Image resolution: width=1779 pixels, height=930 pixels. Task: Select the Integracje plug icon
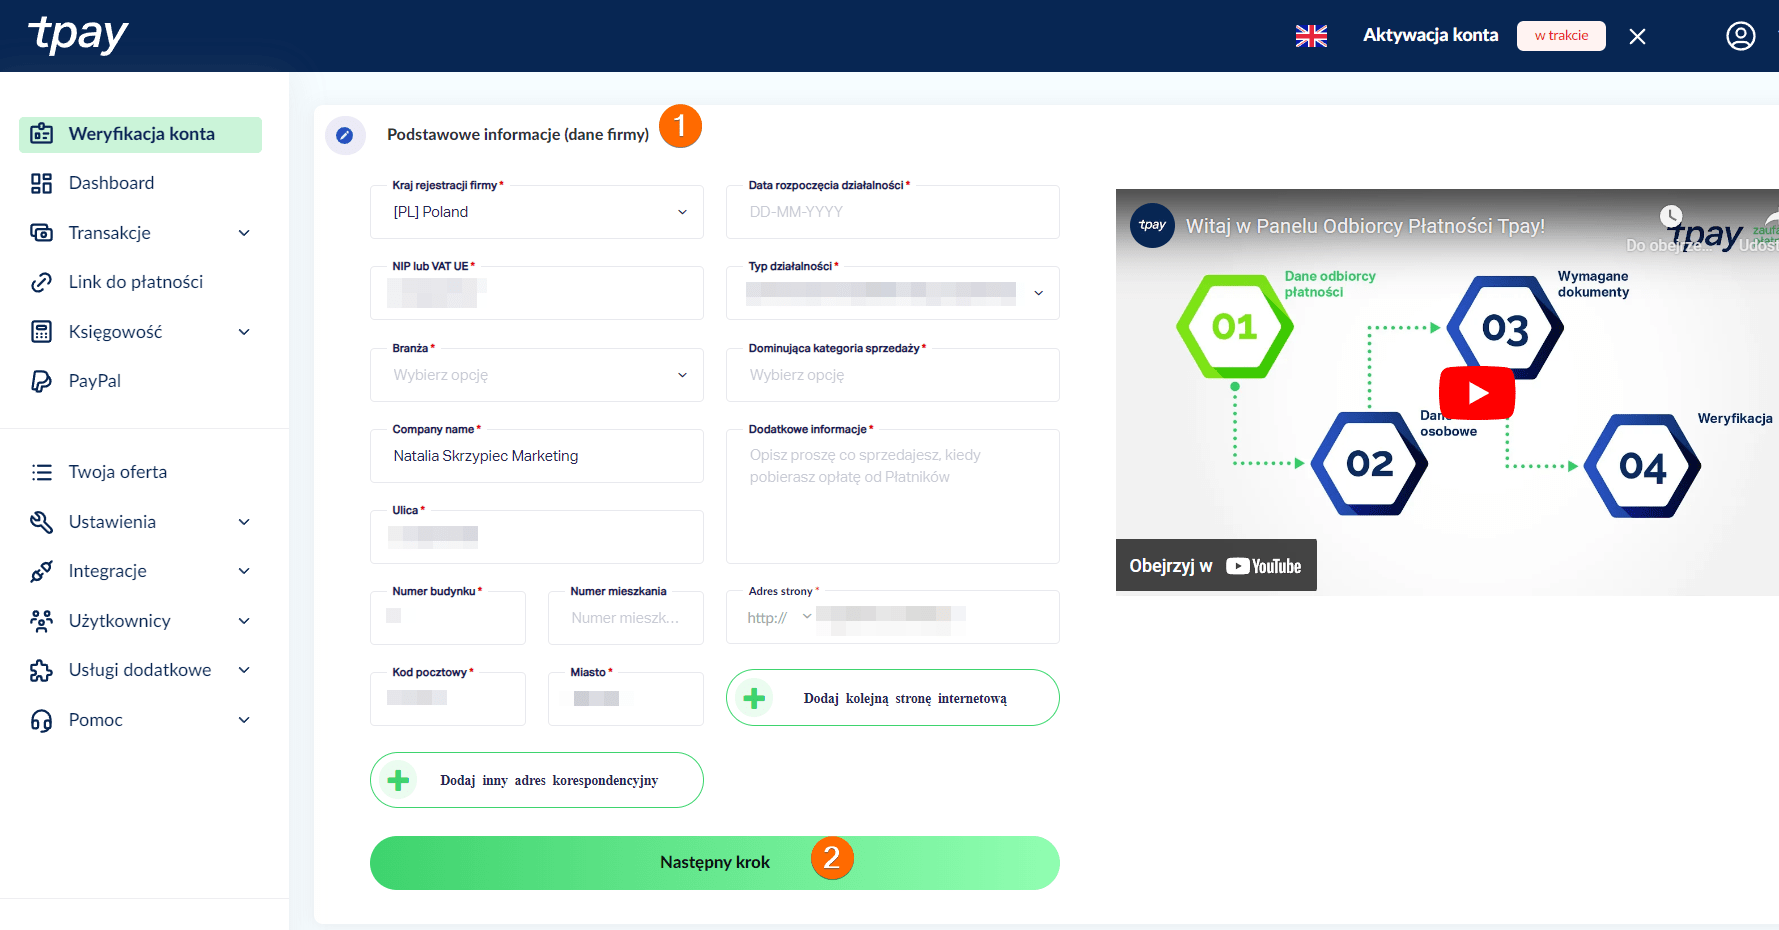[x=41, y=570]
